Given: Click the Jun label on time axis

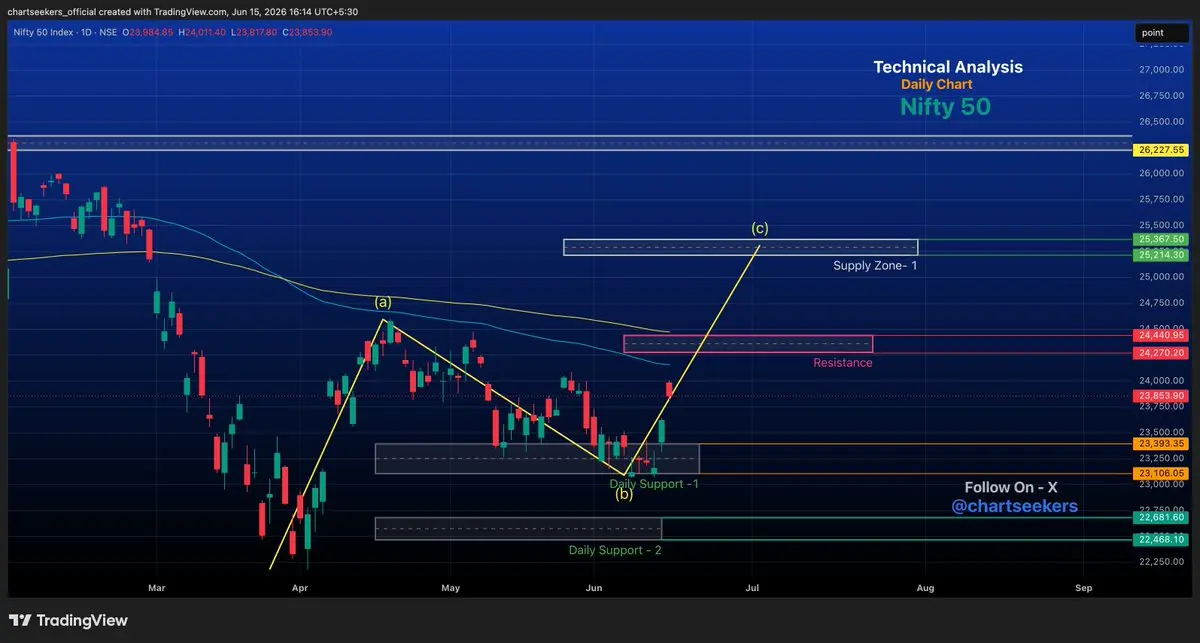Looking at the screenshot, I should (595, 589).
